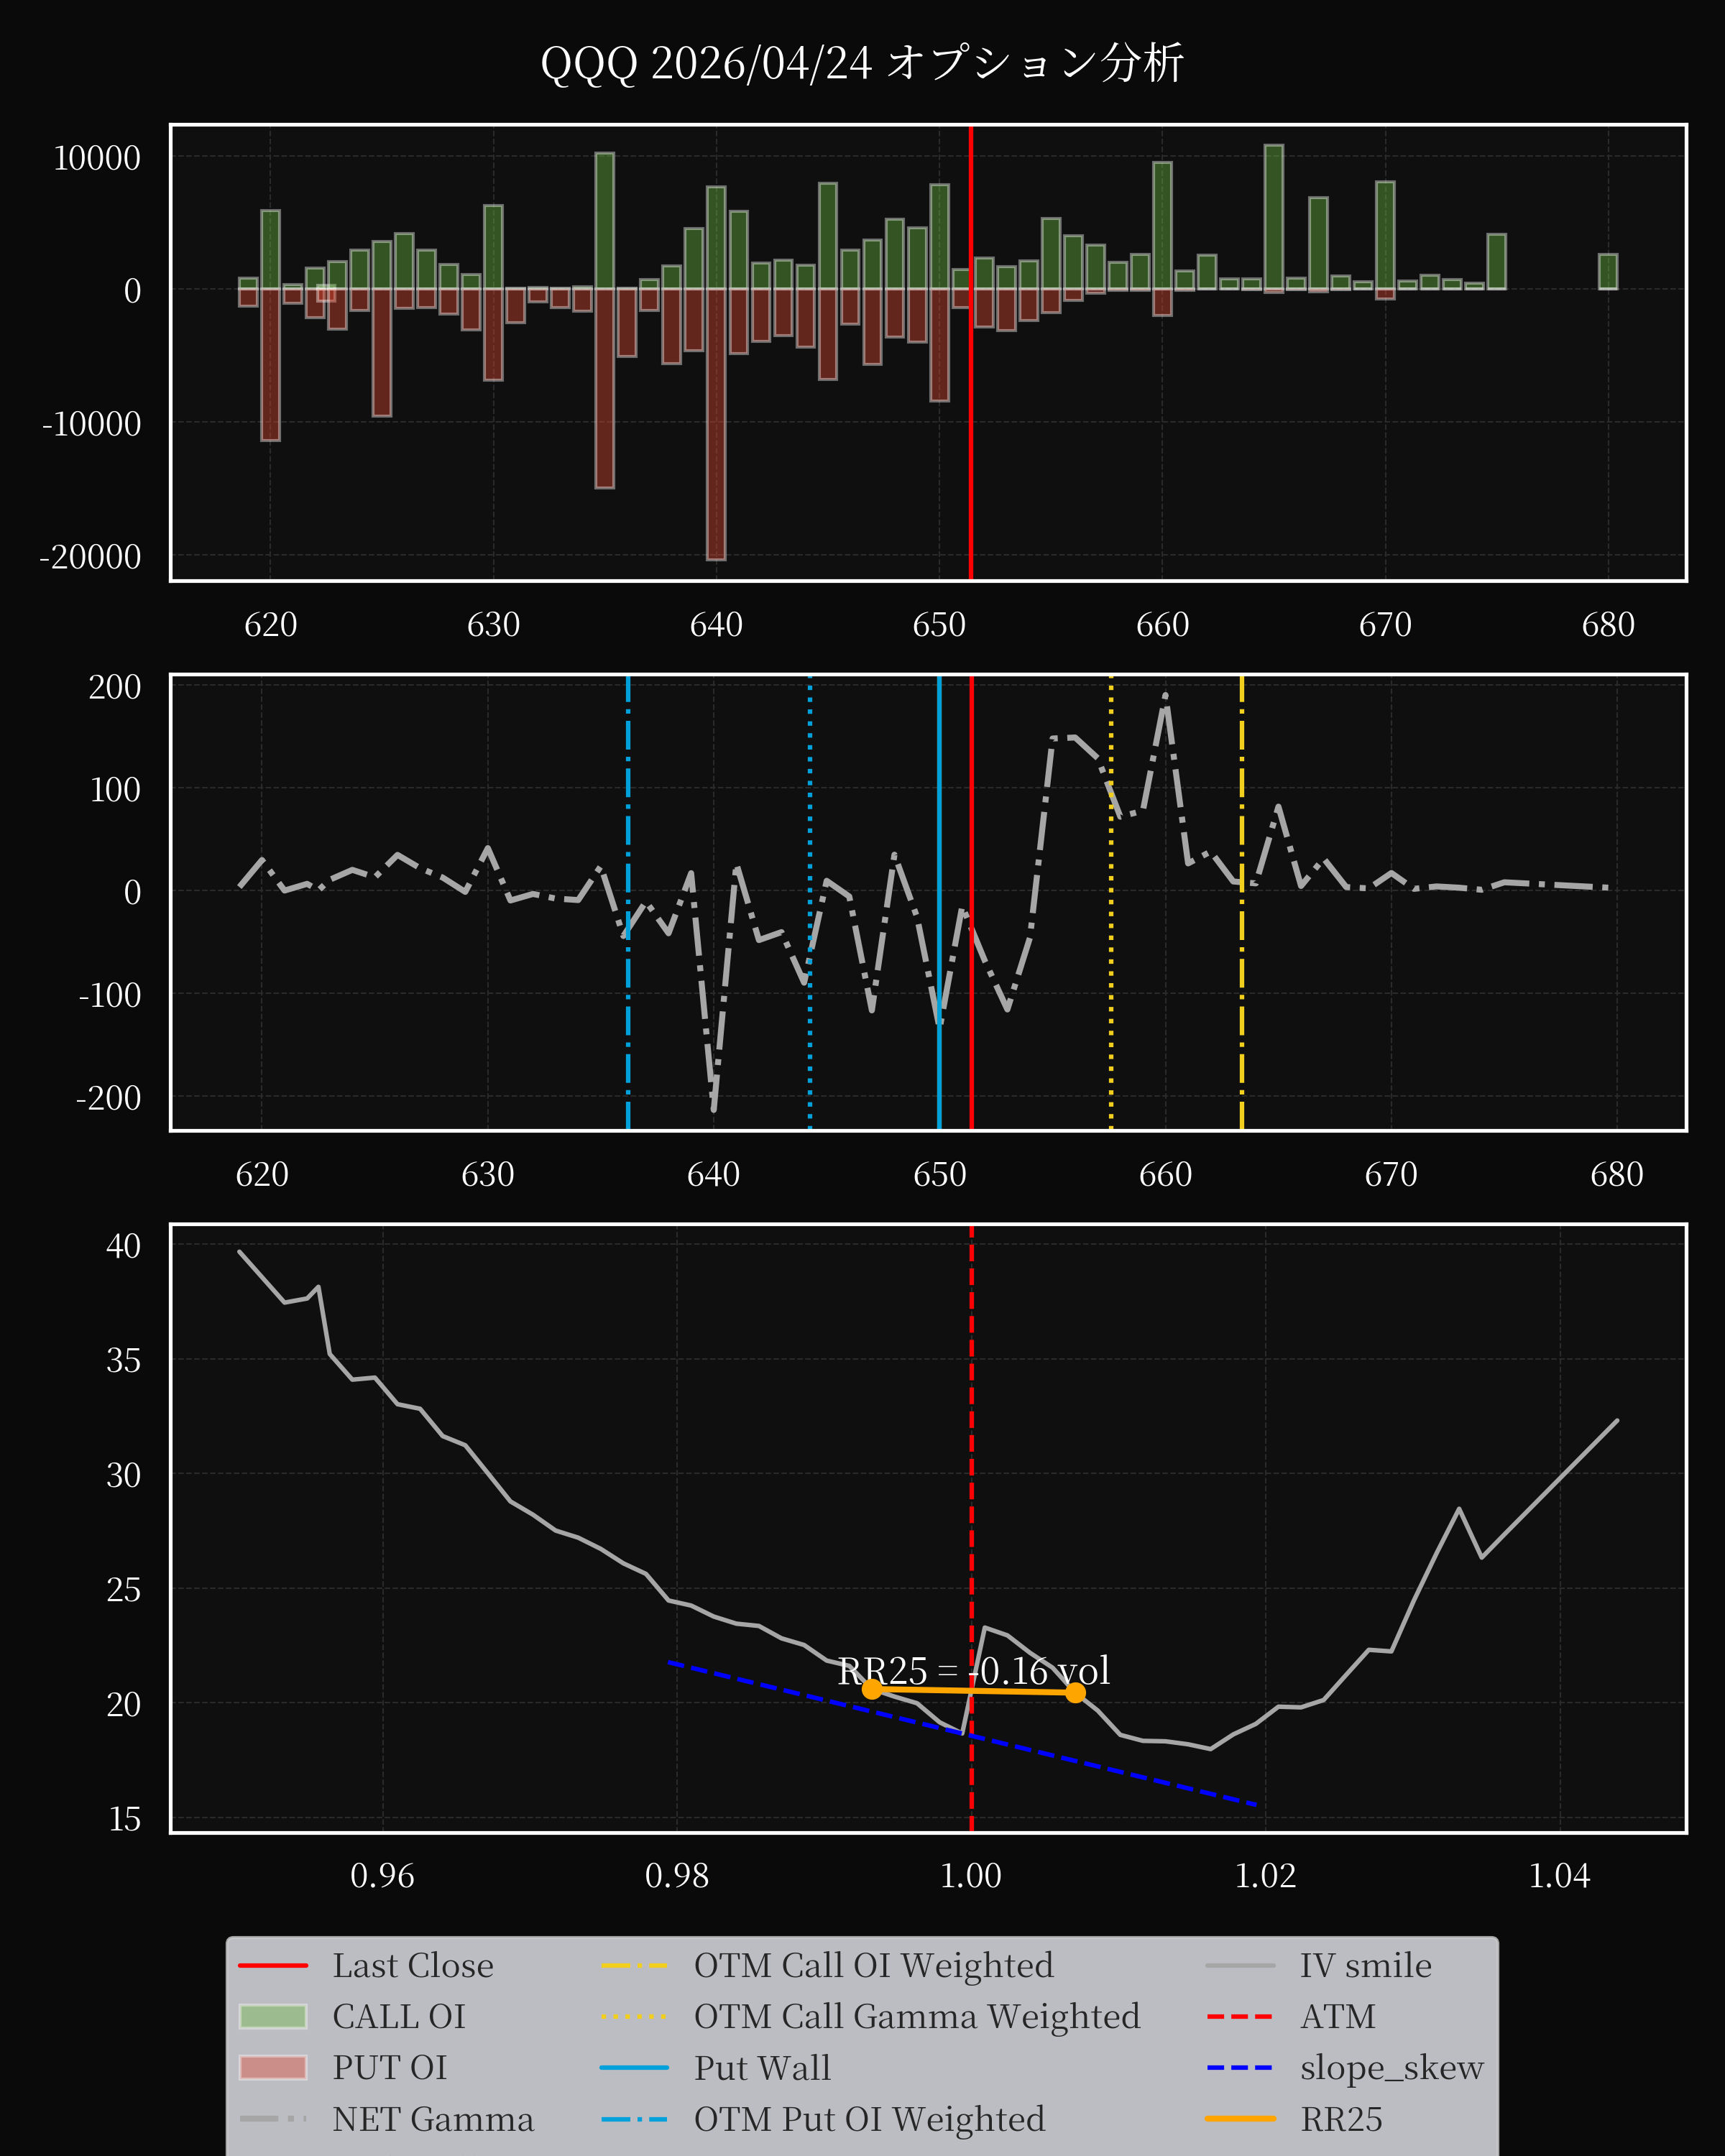Select the "CALL OI" legend label

(x=399, y=2017)
